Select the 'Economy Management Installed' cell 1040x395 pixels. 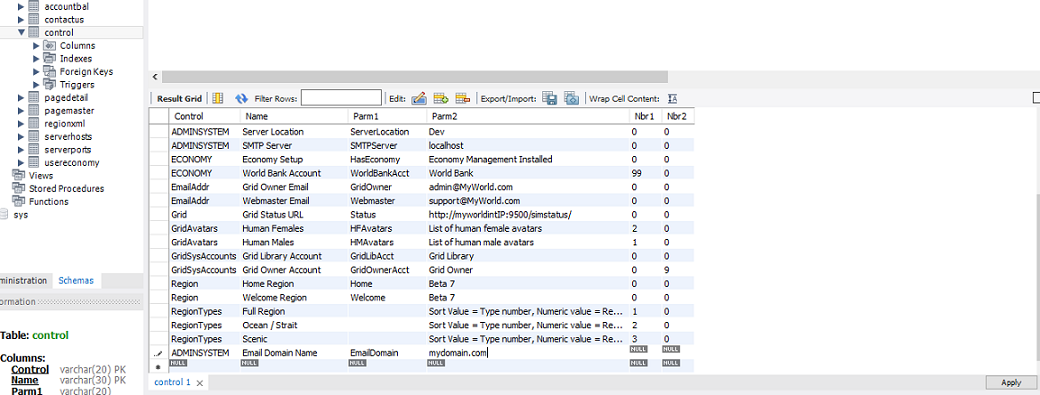click(527, 160)
